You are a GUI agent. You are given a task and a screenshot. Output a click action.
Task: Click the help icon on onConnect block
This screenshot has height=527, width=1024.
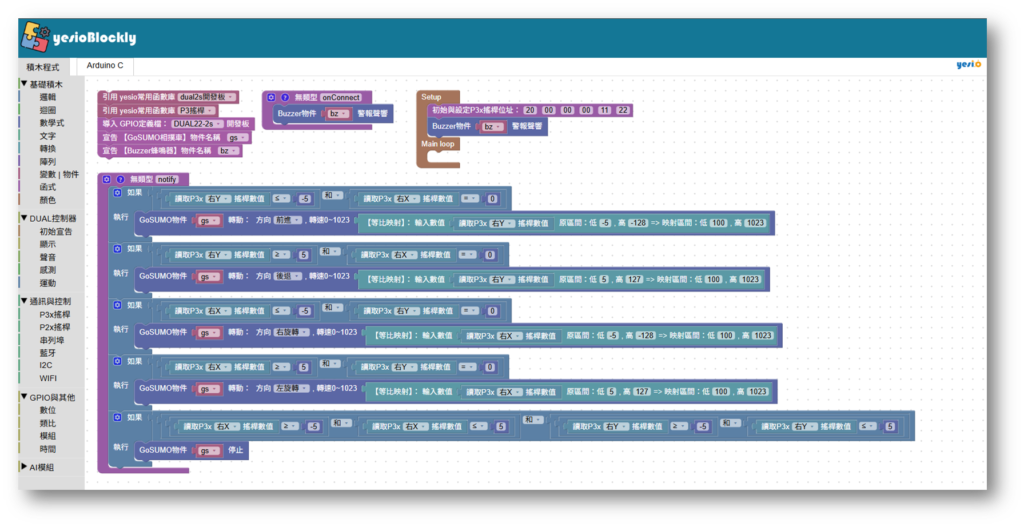[285, 97]
